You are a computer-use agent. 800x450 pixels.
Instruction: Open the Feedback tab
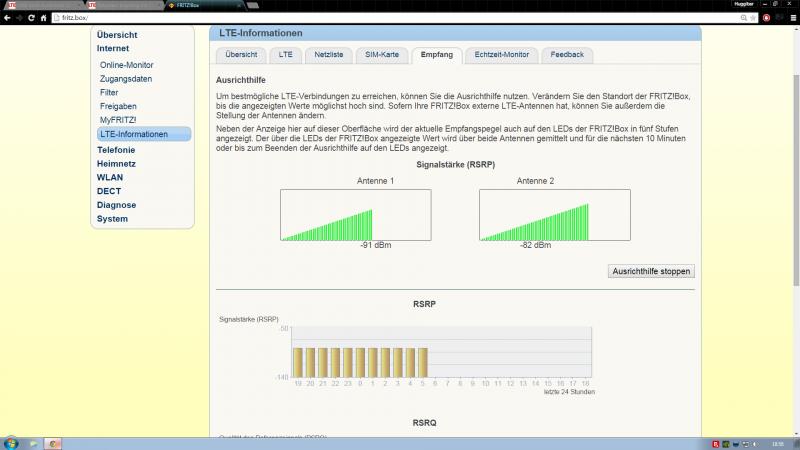(567, 55)
